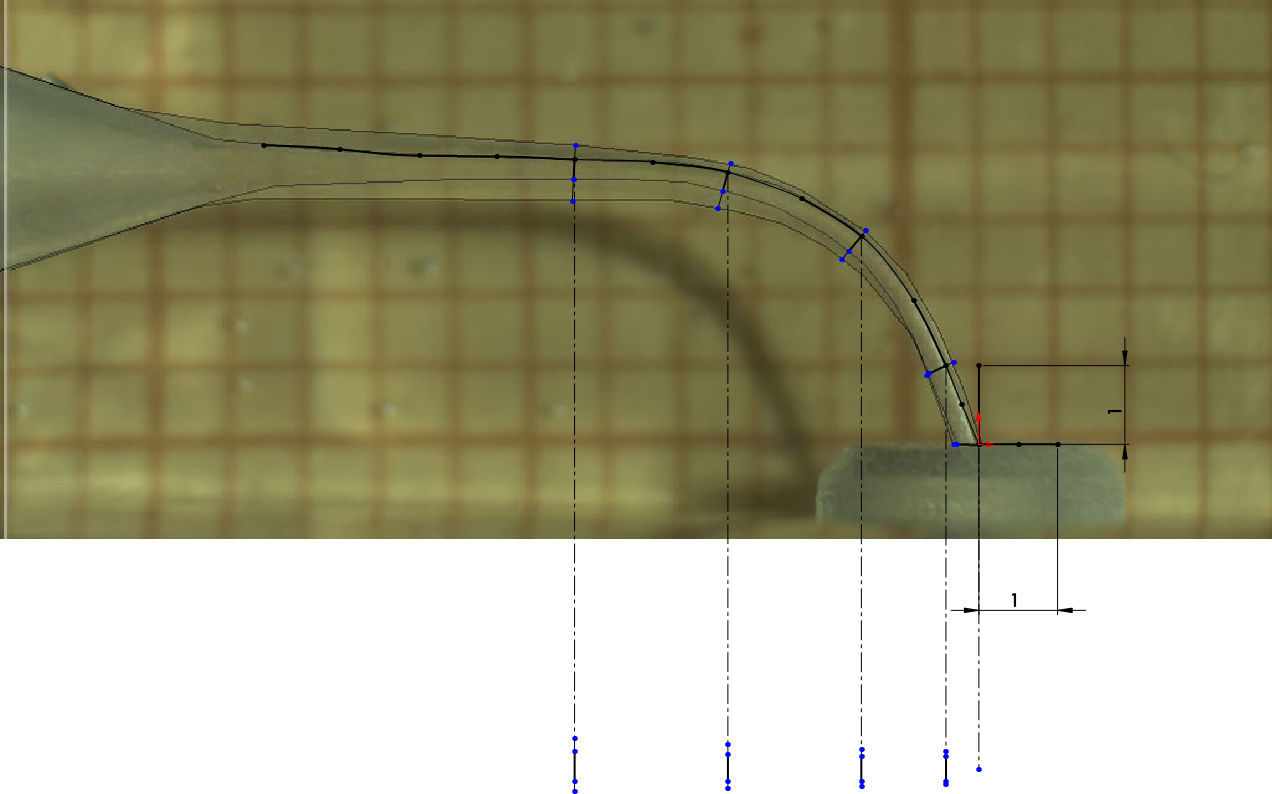Select top arrowhead of the vertical dimension
The width and height of the screenshot is (1272, 794).
(1126, 357)
